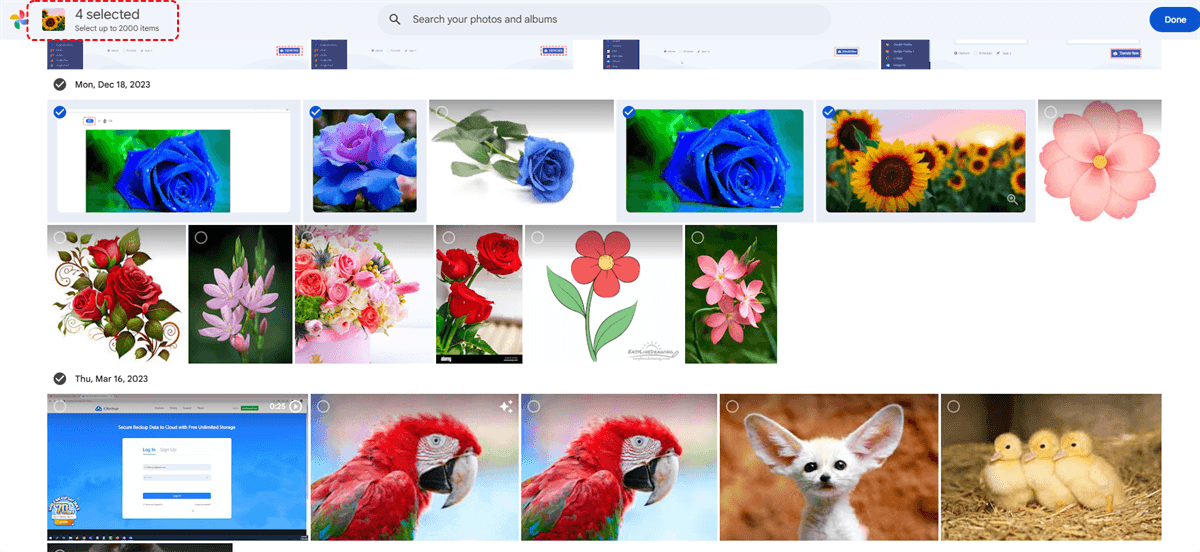Click the sunflower album cover thumbnail in header

[54, 20]
